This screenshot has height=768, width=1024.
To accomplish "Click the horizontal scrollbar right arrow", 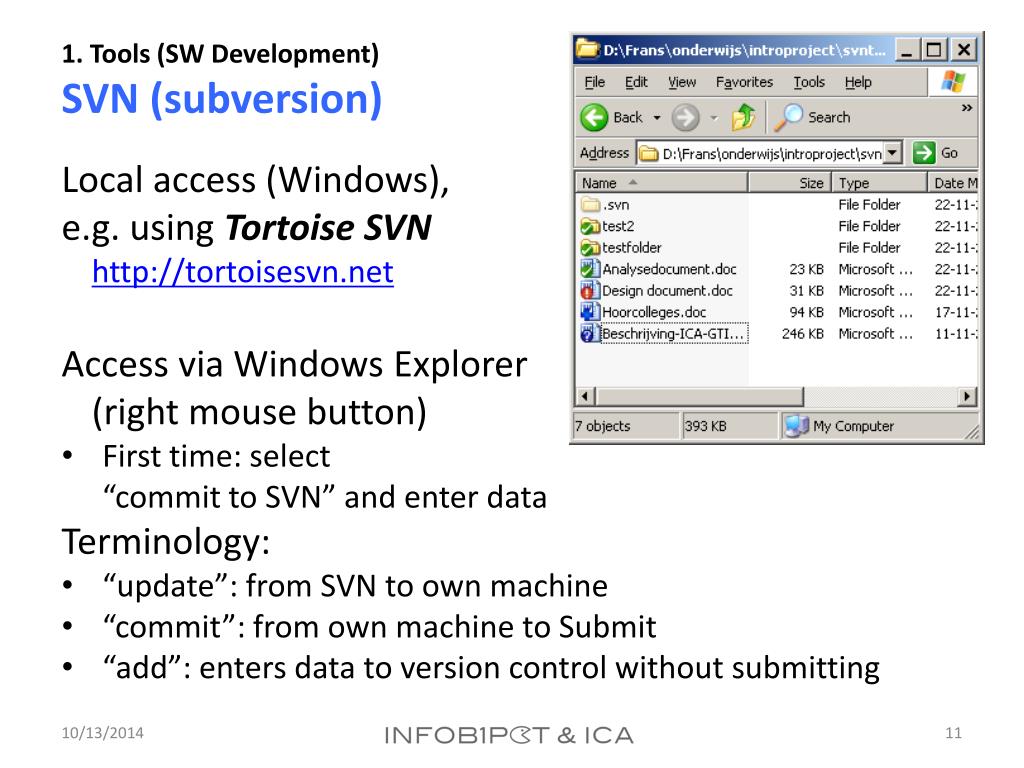I will pos(967,396).
